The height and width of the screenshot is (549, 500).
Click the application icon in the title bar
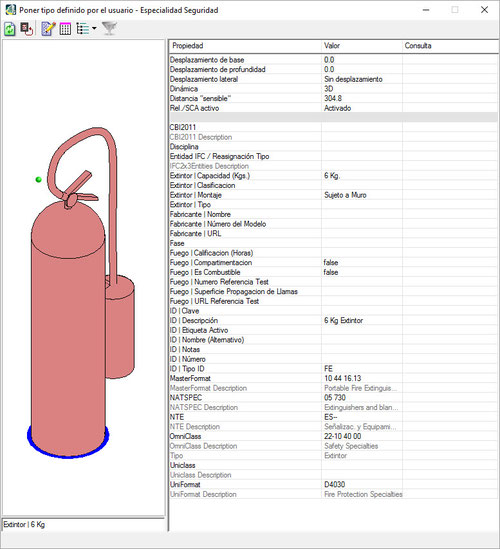tap(11, 9)
